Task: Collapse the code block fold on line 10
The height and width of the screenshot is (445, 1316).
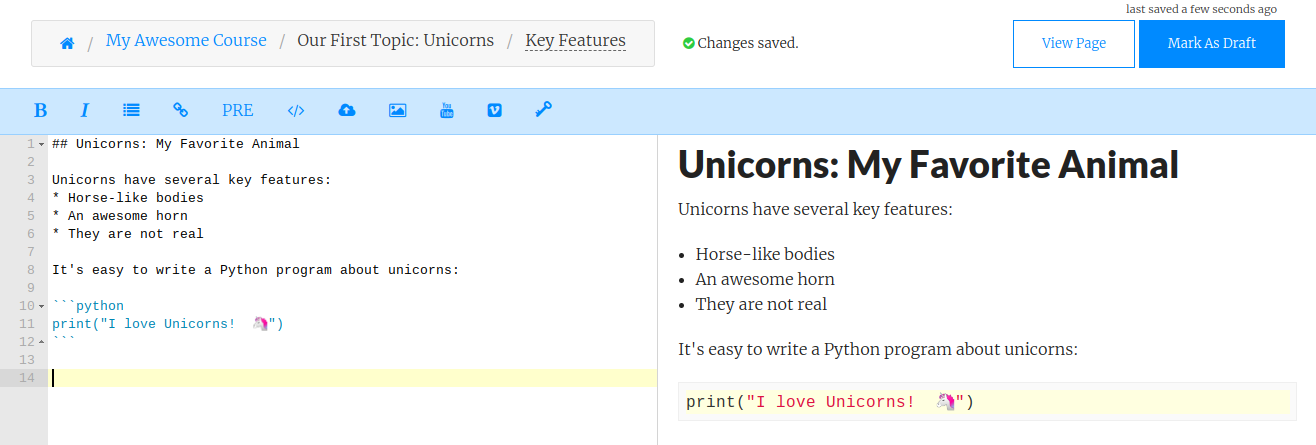Action: pyautogui.click(x=42, y=306)
